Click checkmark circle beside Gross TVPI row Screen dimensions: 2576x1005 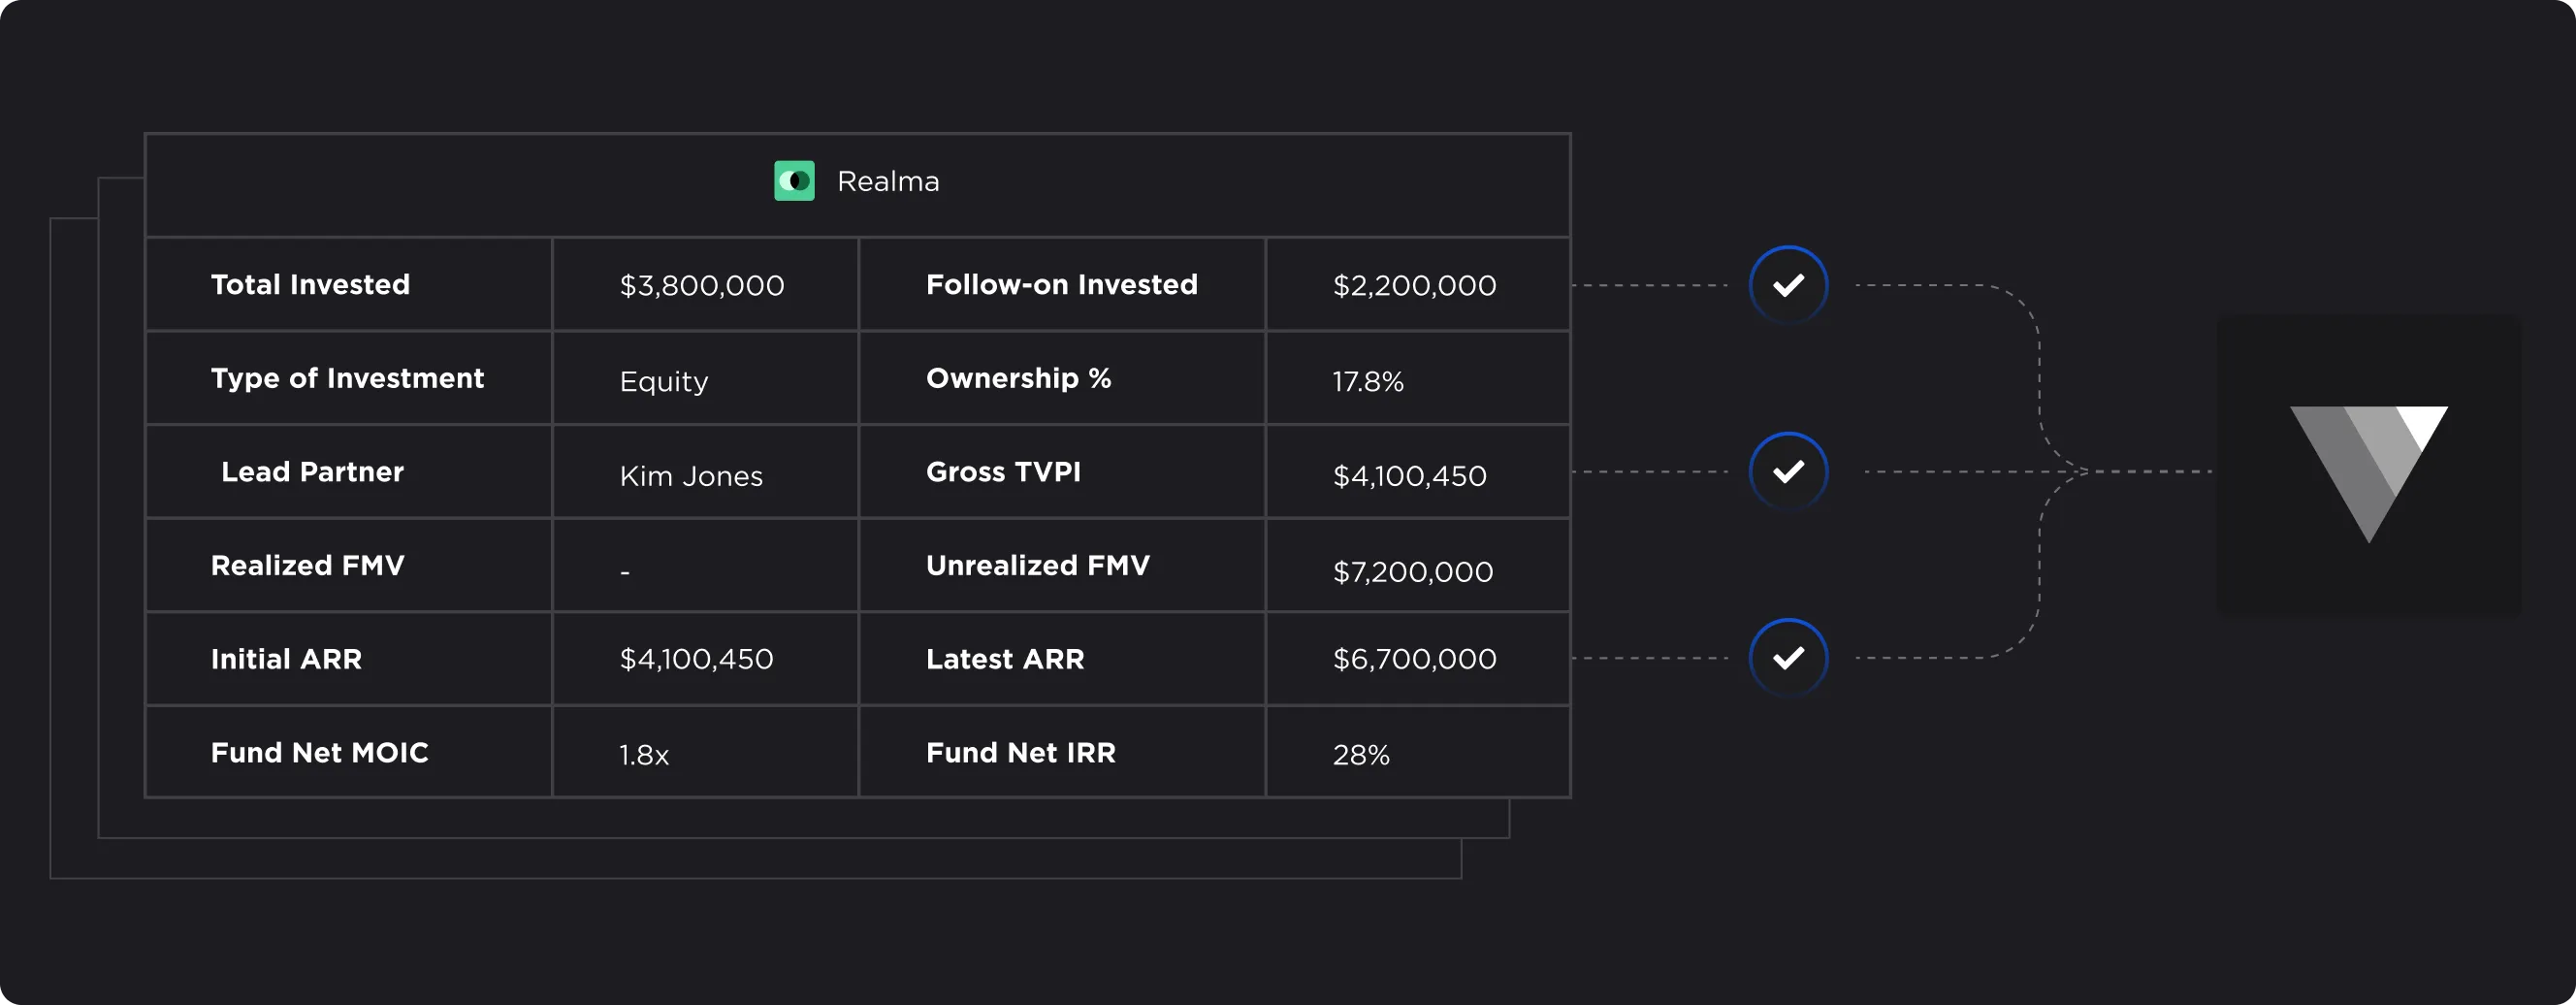point(1788,471)
